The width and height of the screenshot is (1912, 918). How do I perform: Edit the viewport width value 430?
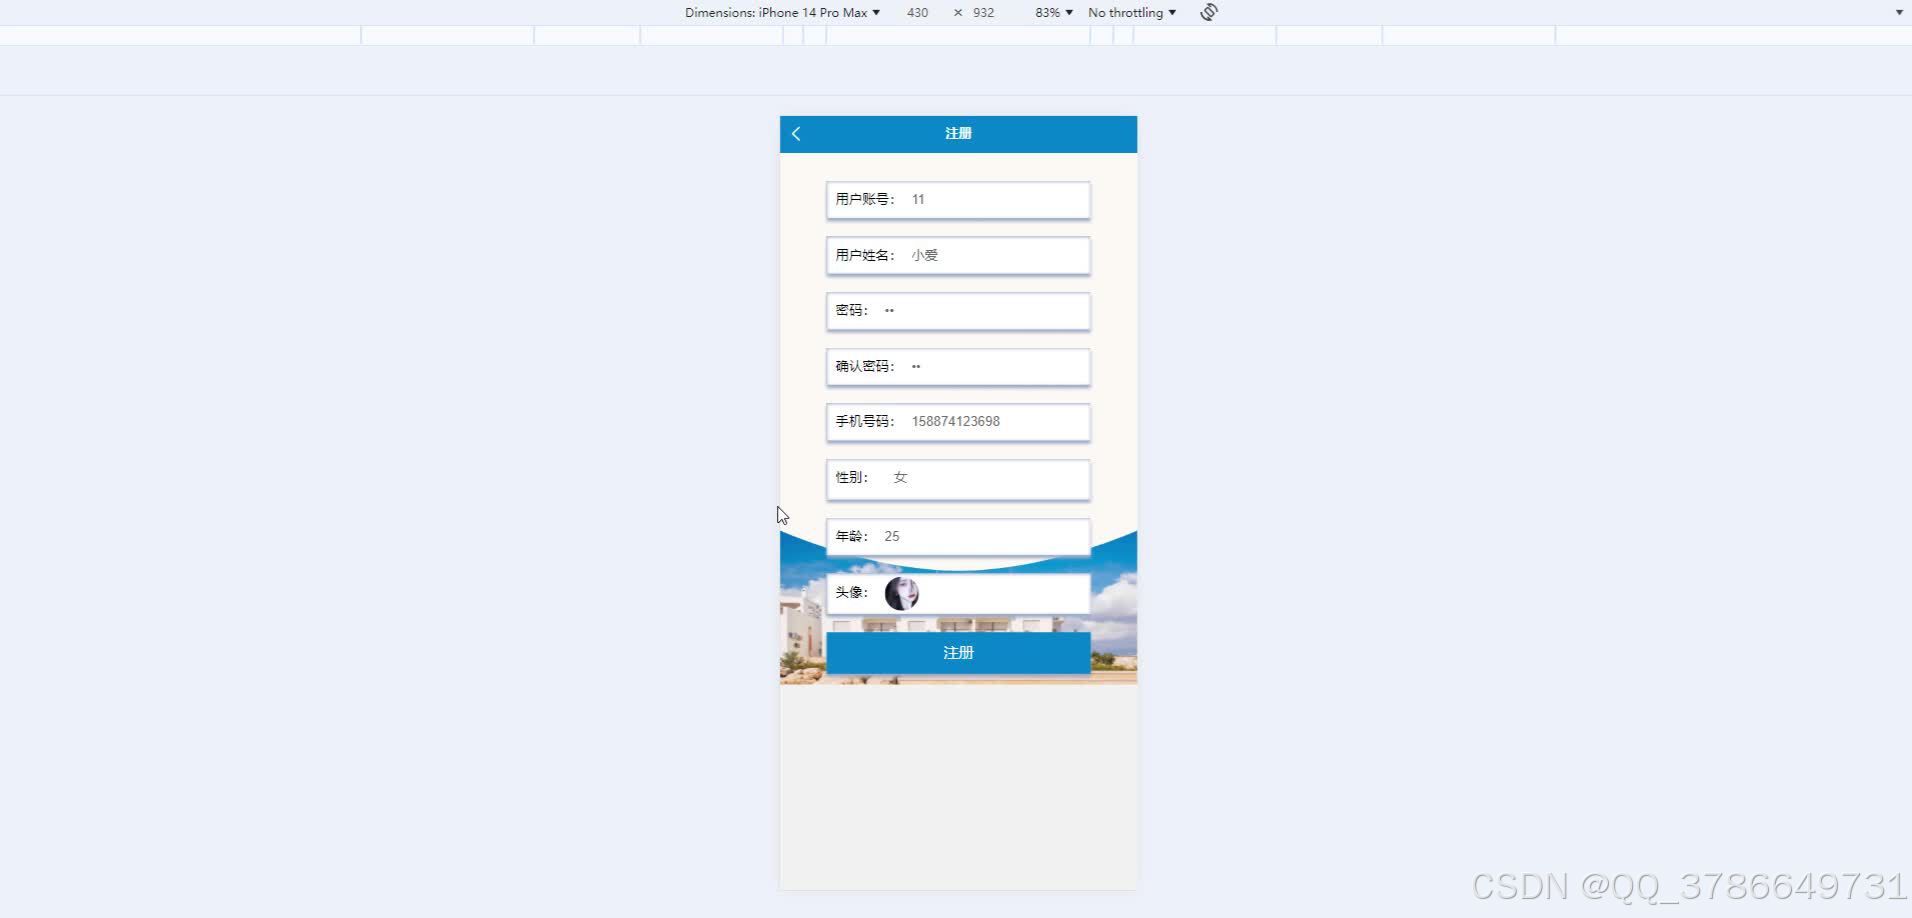(917, 12)
